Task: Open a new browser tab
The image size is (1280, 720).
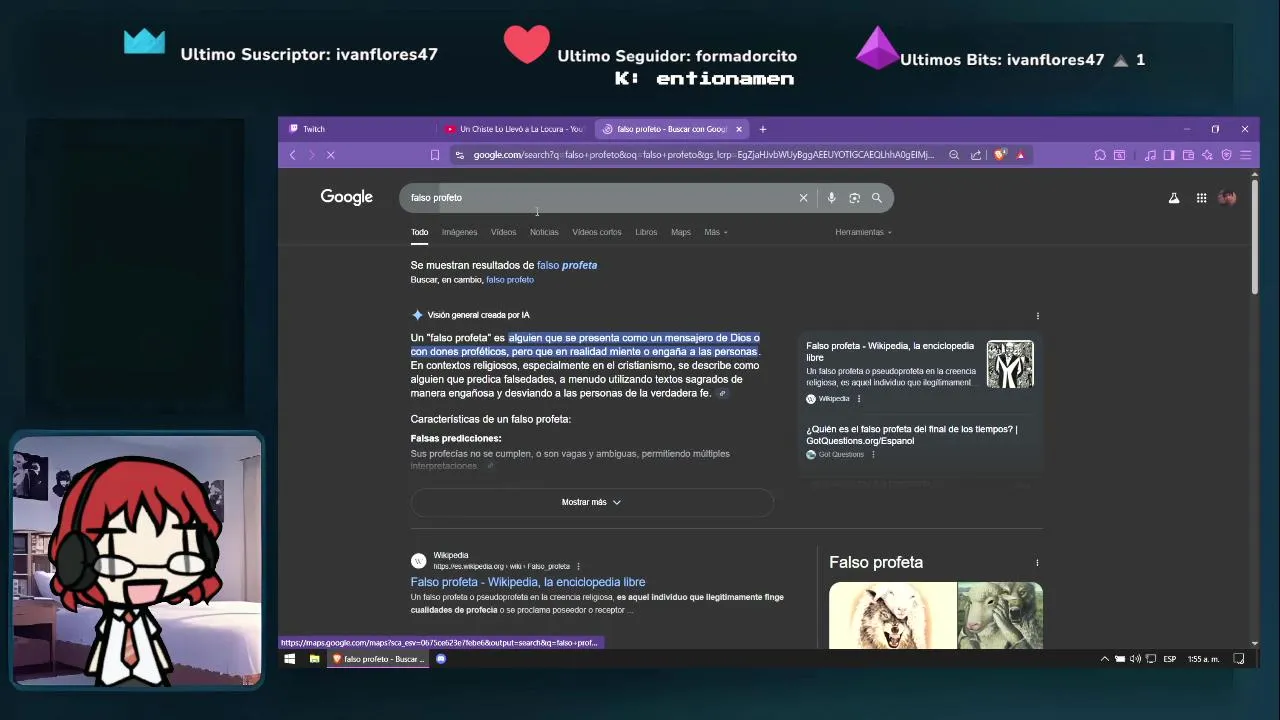Action: tap(762, 129)
